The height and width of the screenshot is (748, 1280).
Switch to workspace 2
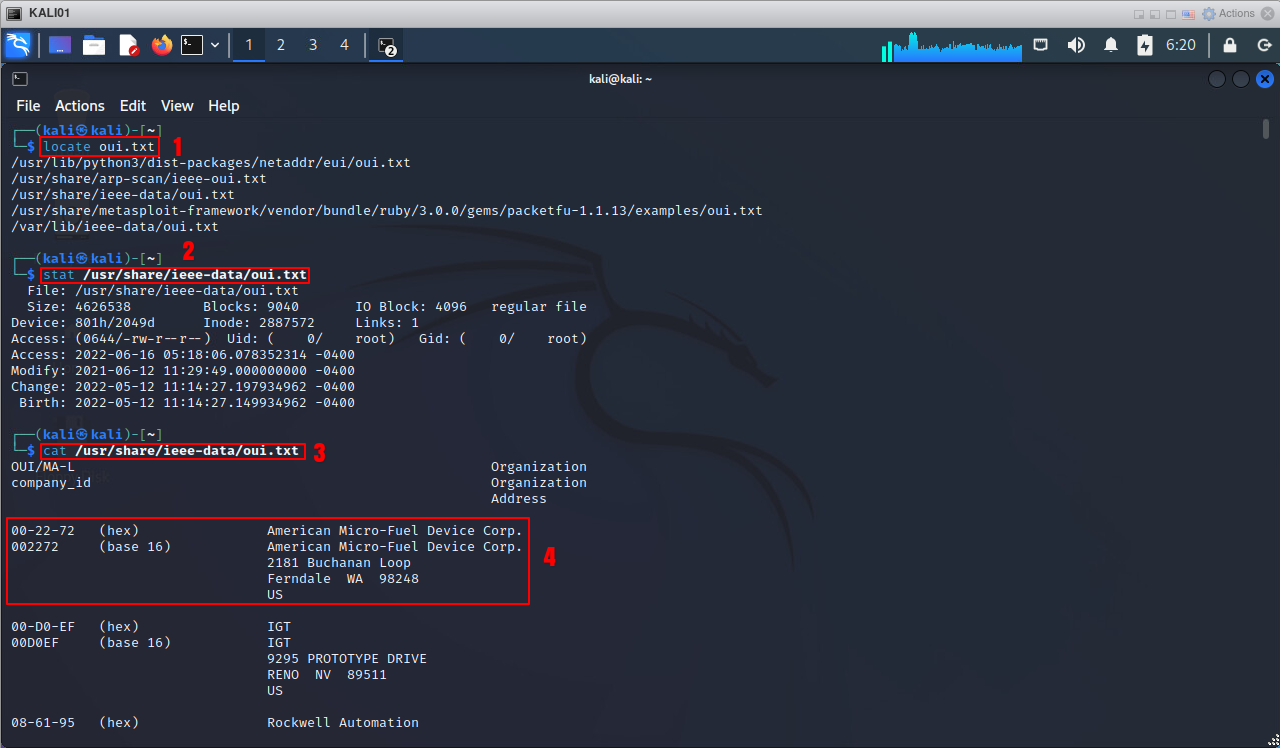[x=281, y=45]
